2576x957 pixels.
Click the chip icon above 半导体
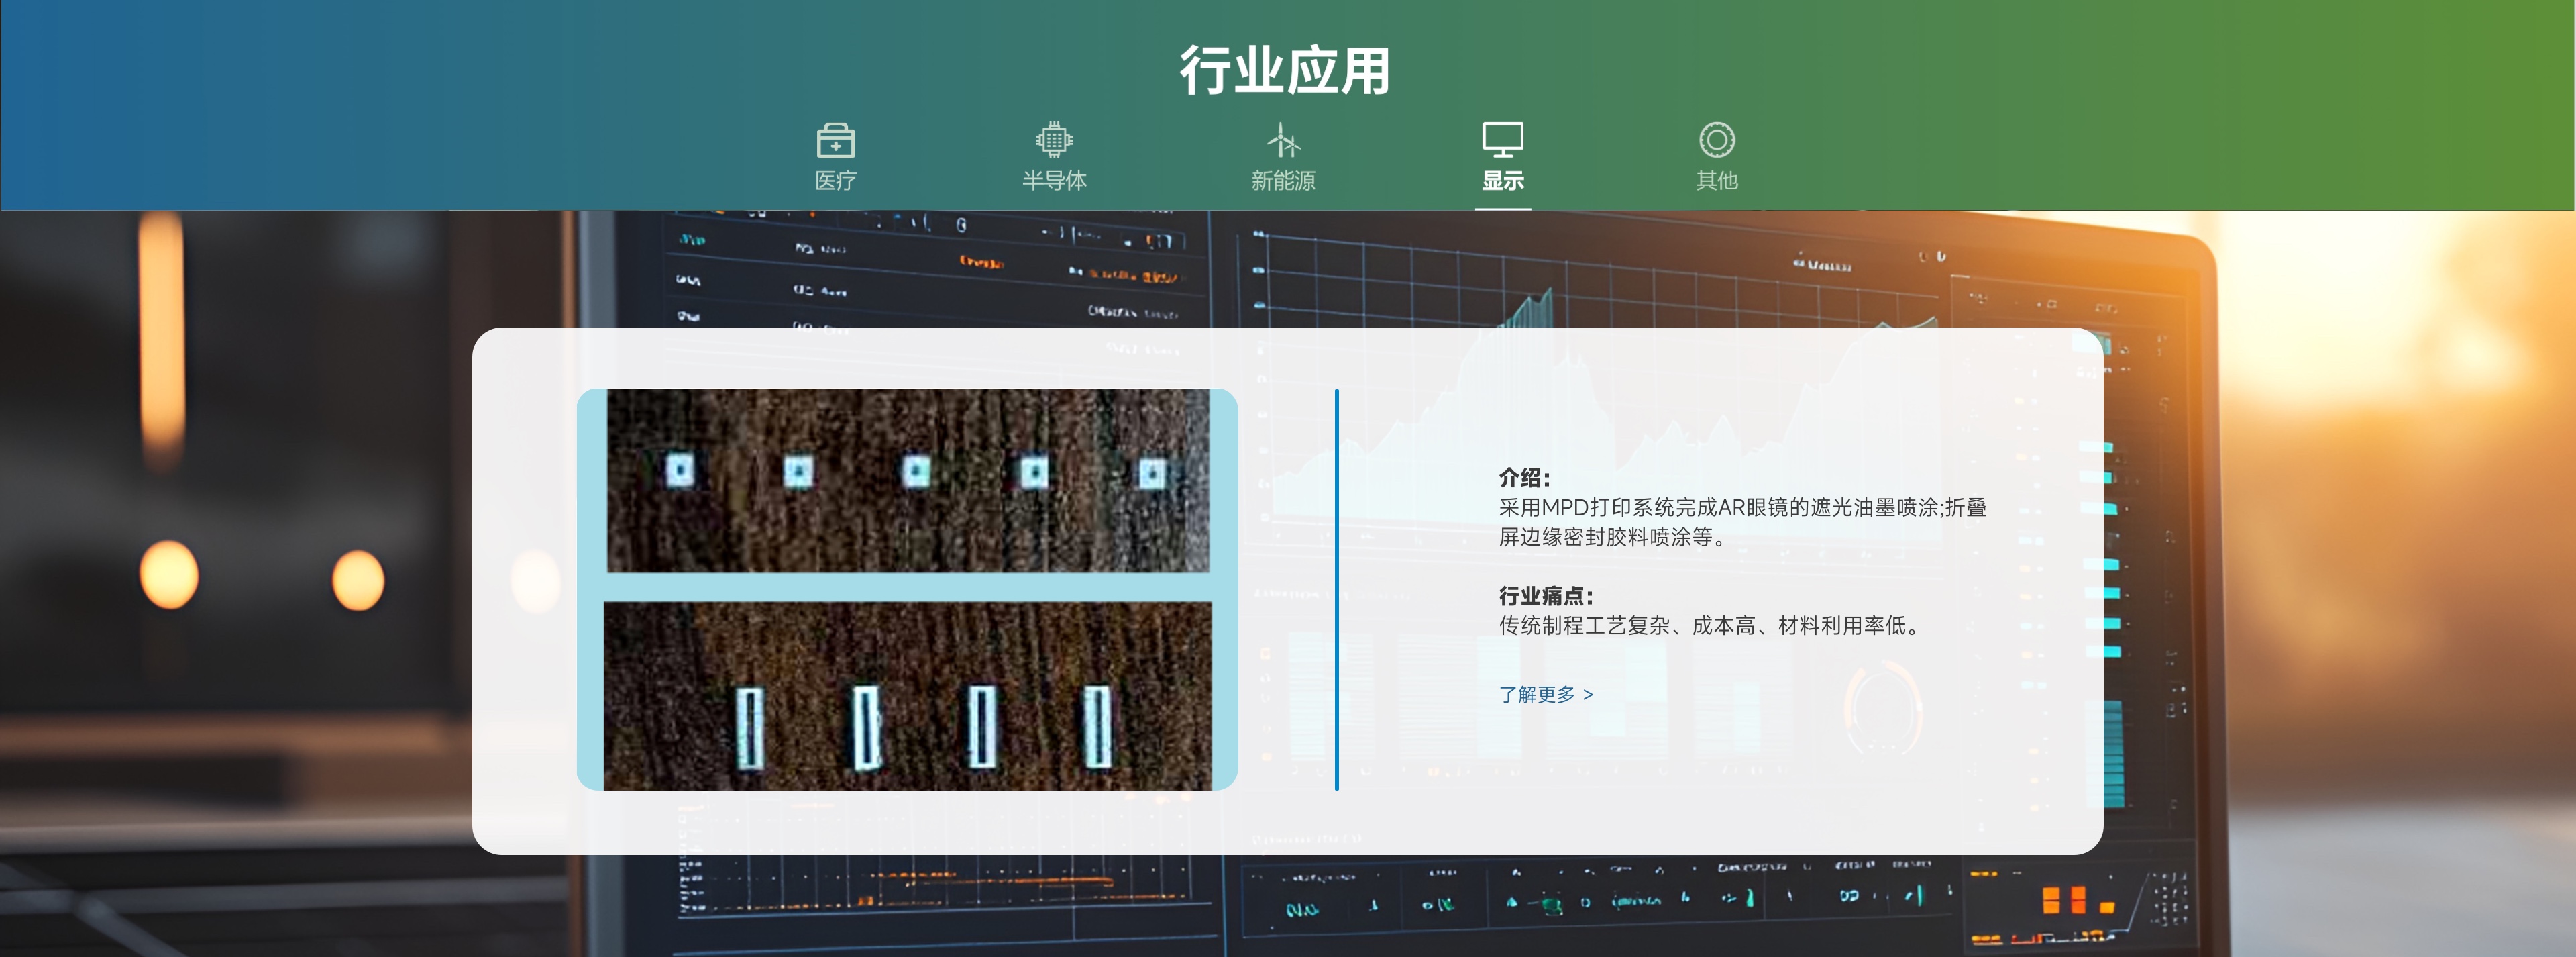pos(1054,140)
